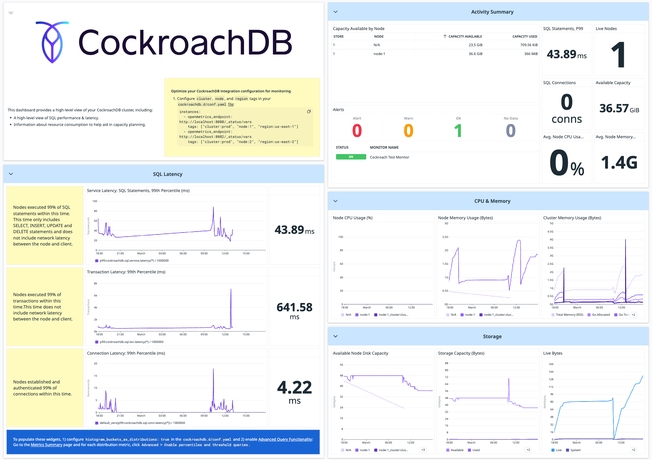Click the Node CPU Usage (%) chart title
652x460 pixels.
(x=353, y=218)
